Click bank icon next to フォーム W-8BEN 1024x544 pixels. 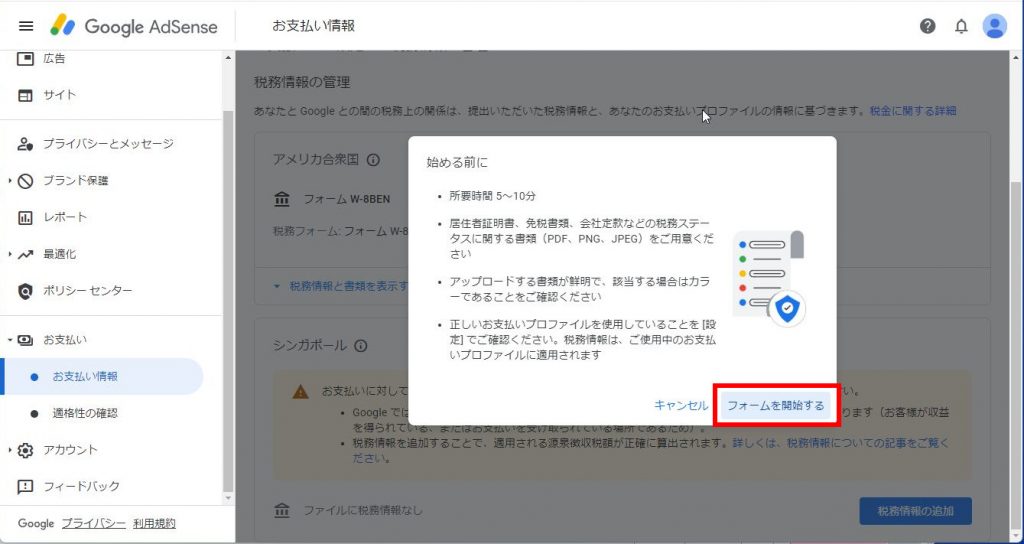point(282,199)
